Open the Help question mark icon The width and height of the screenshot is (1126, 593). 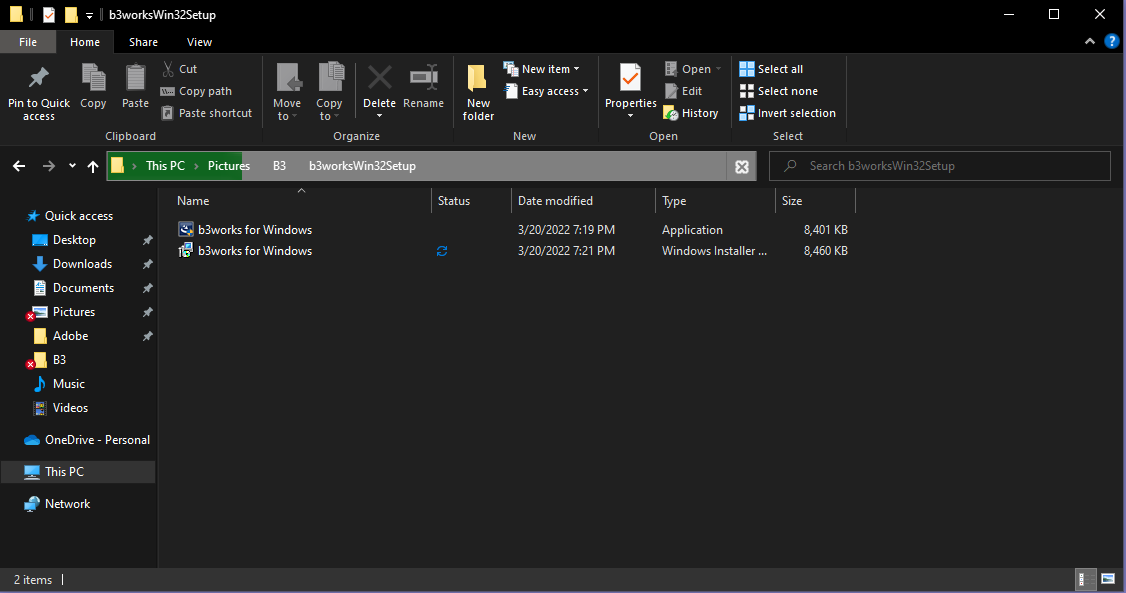[x=1111, y=42]
